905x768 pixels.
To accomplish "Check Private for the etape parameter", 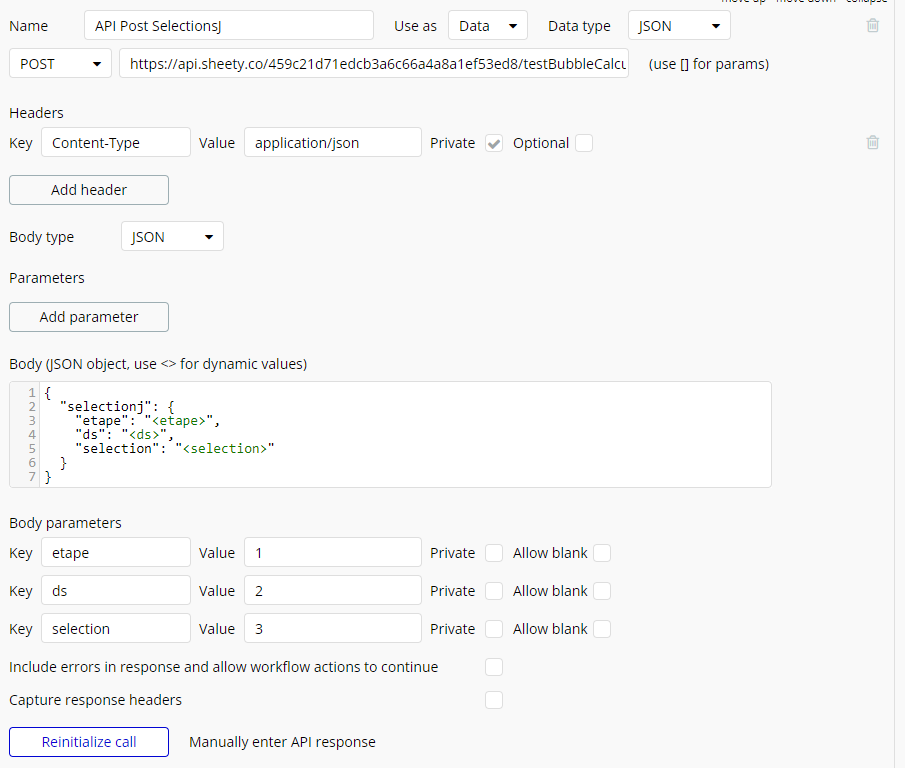I will pyautogui.click(x=494, y=553).
